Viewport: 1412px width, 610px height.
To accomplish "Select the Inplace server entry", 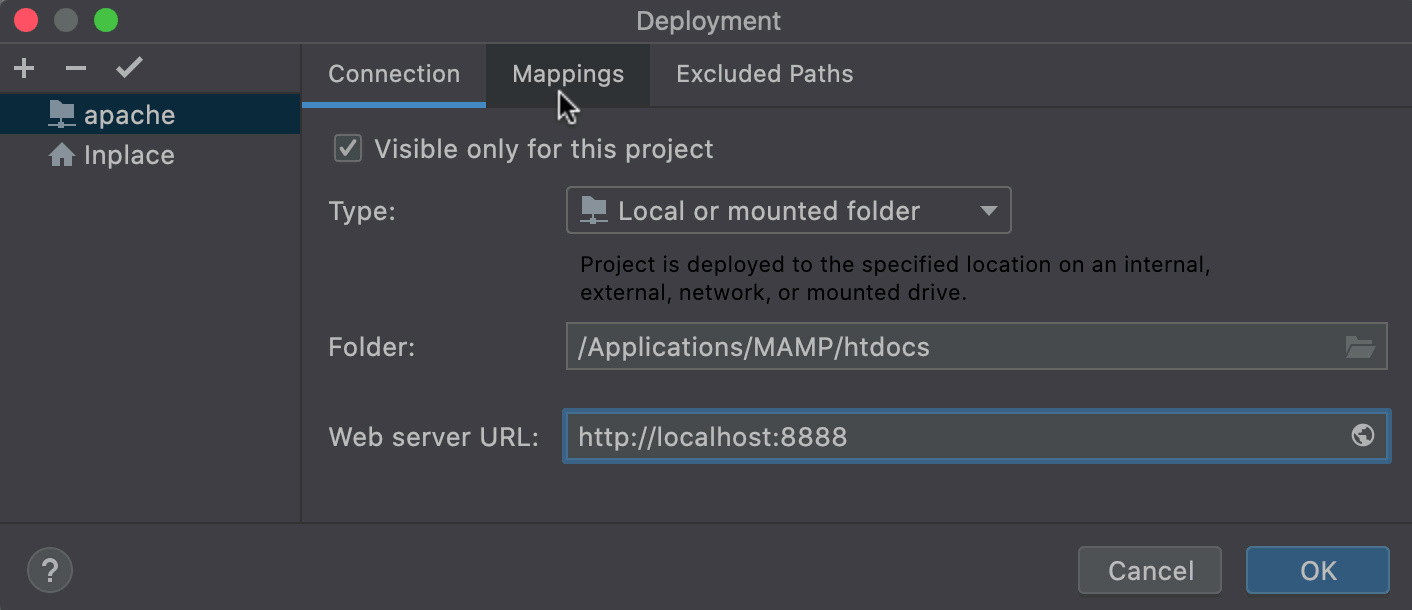I will pos(150,155).
